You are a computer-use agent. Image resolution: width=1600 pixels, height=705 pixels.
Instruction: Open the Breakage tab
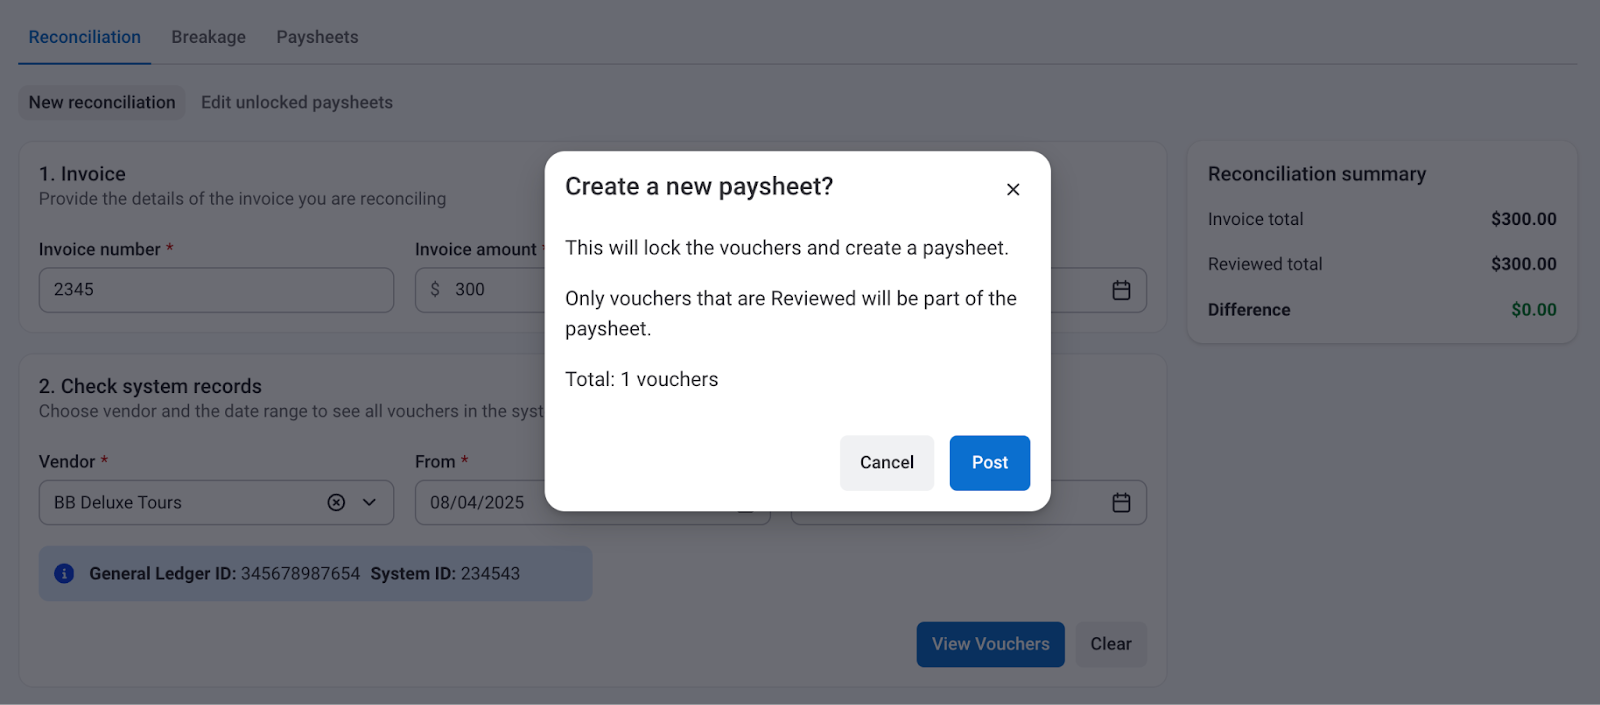(208, 37)
